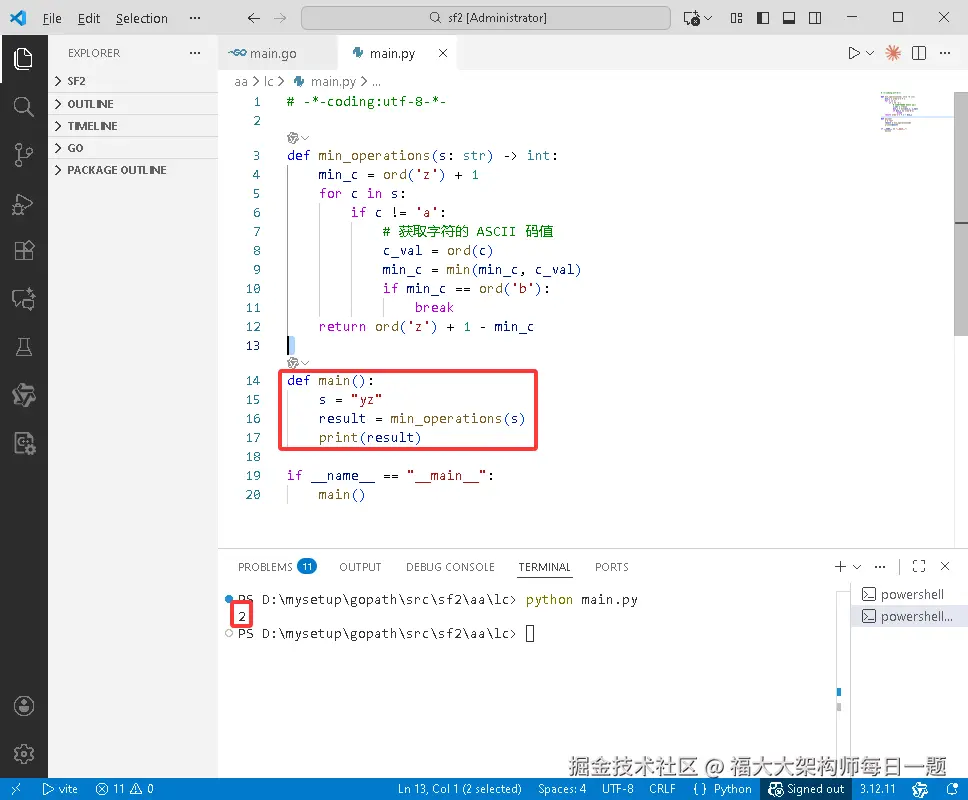Change indentation via Spaces: 4
Screen dimensions: 968x800
(x=562, y=789)
